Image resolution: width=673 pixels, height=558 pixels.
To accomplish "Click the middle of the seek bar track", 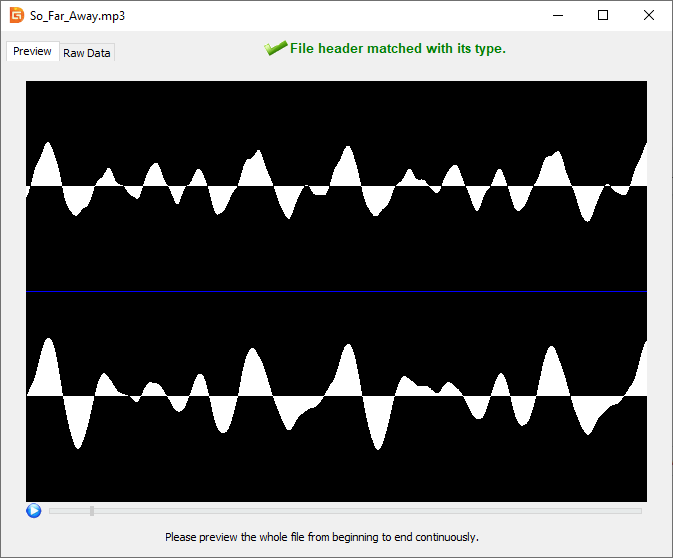I will click(345, 511).
